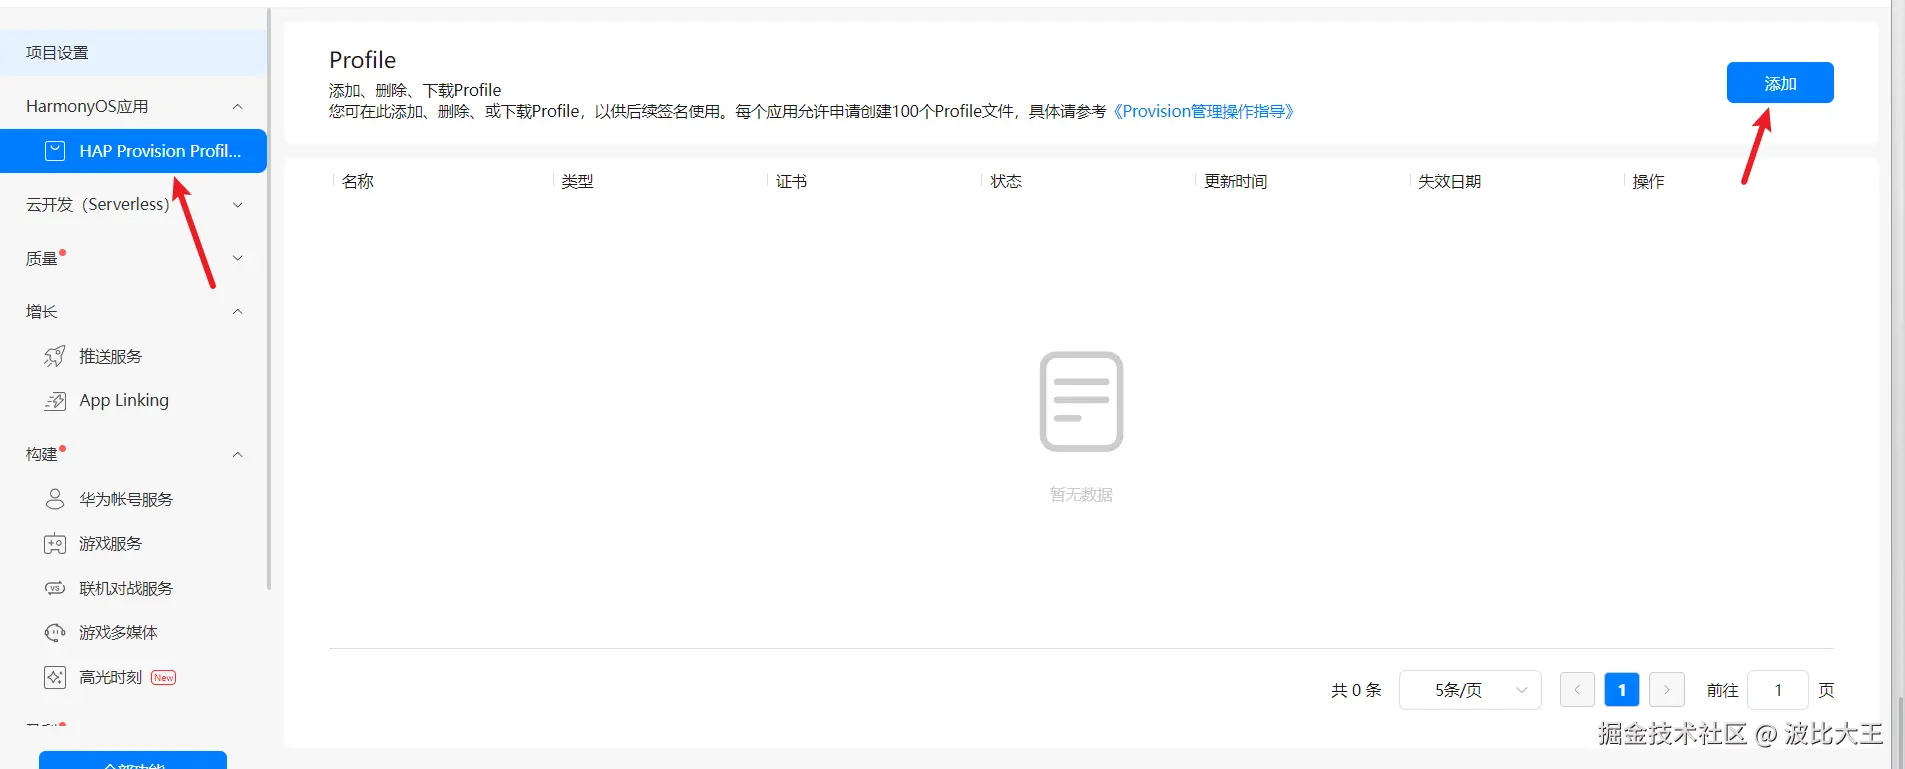1905x769 pixels.
Task: Collapse the 构建 section
Action: (x=238, y=455)
